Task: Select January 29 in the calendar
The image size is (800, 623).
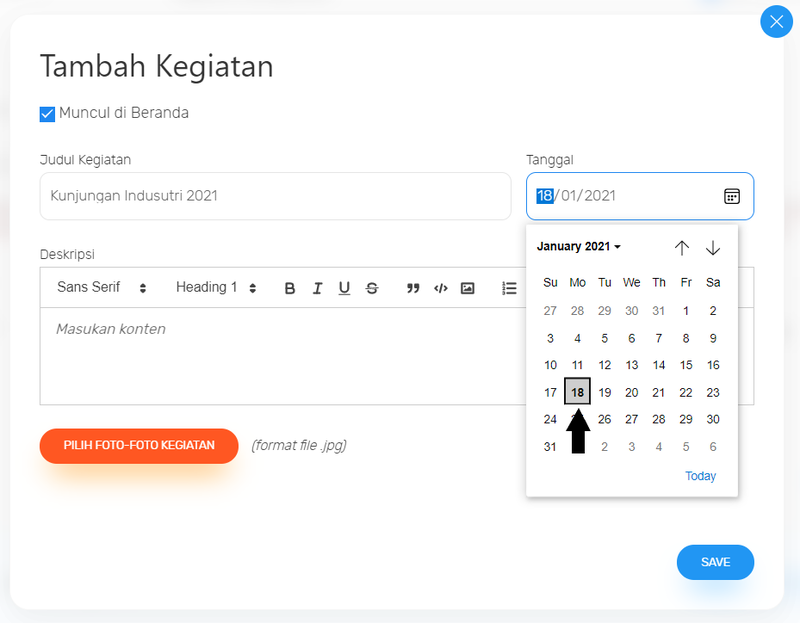Action: point(686,419)
